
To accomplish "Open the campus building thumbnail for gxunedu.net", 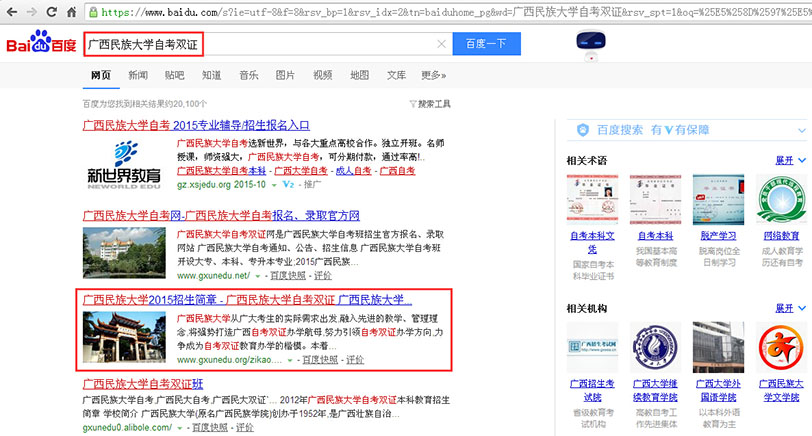I will click(124, 253).
